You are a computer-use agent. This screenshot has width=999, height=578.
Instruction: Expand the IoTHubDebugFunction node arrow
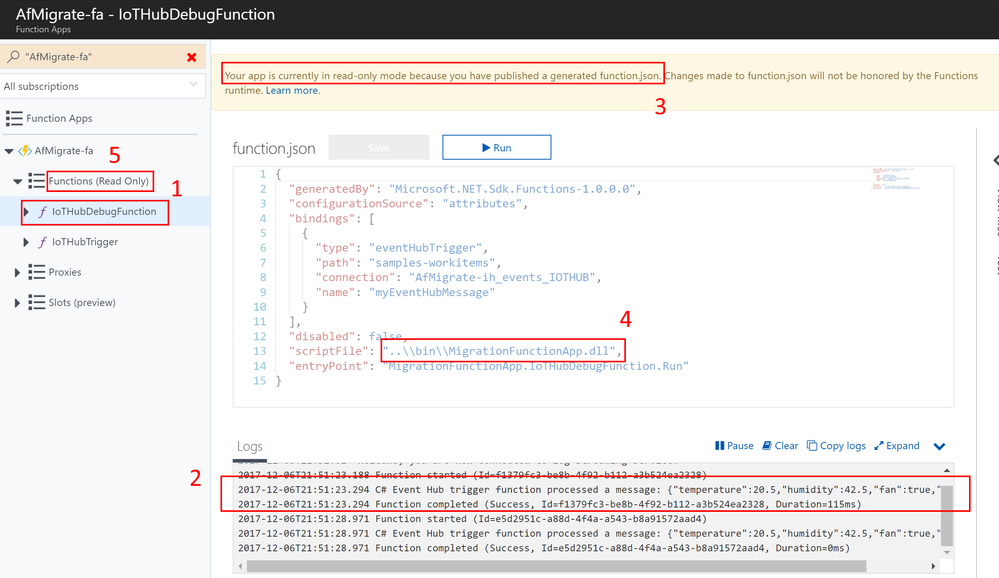(26, 212)
